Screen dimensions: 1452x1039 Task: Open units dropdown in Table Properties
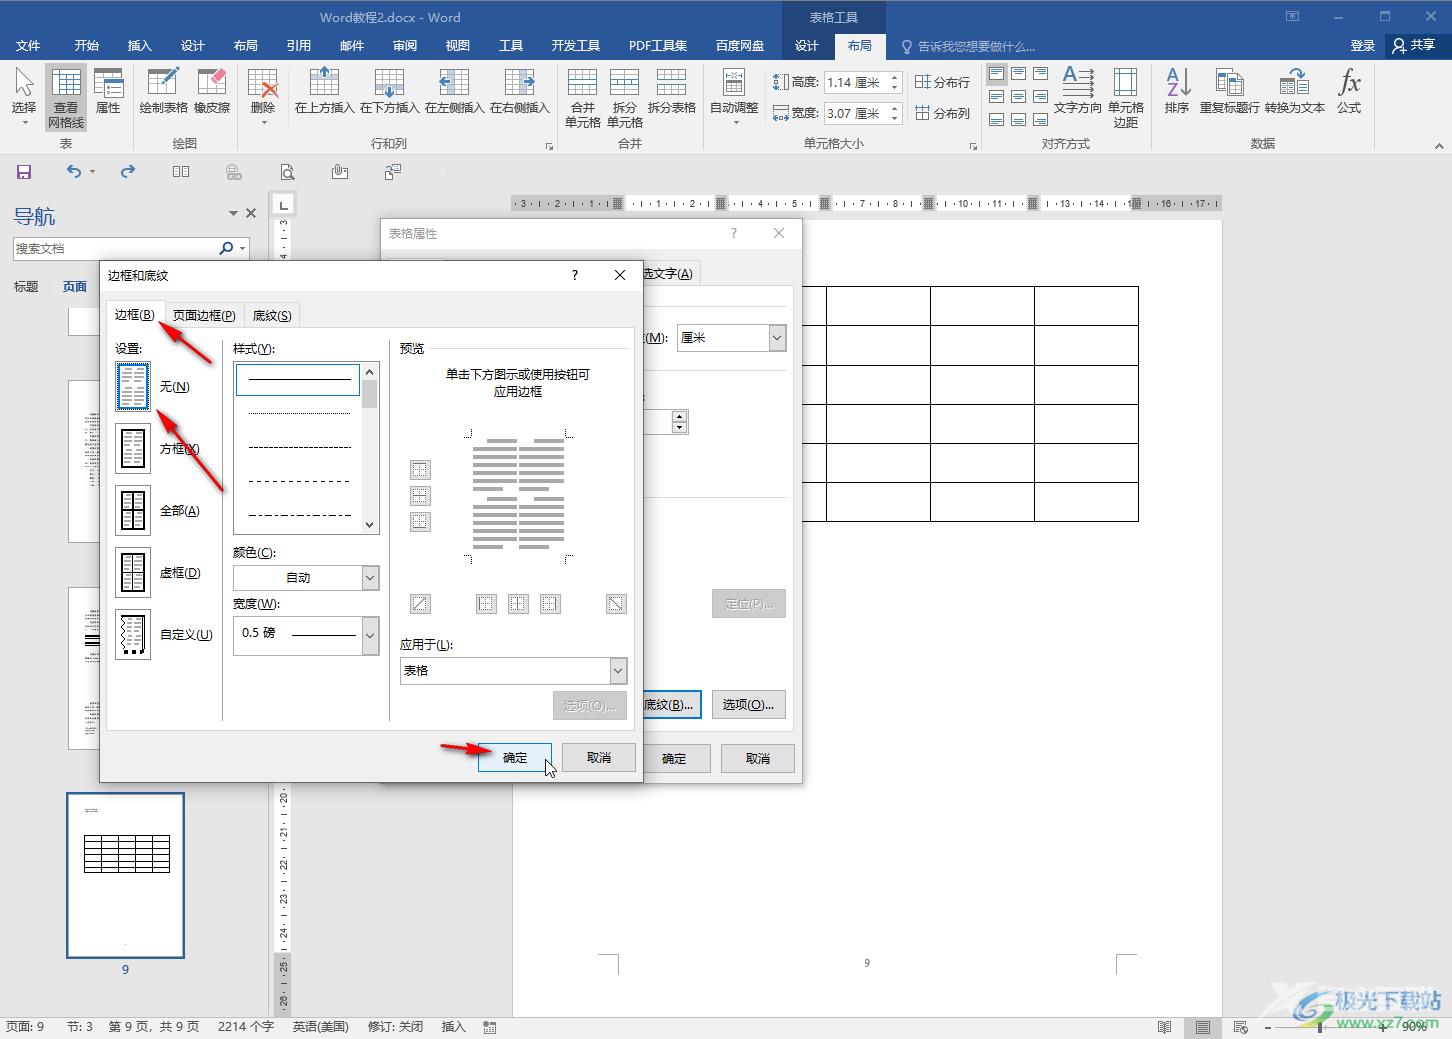(777, 338)
